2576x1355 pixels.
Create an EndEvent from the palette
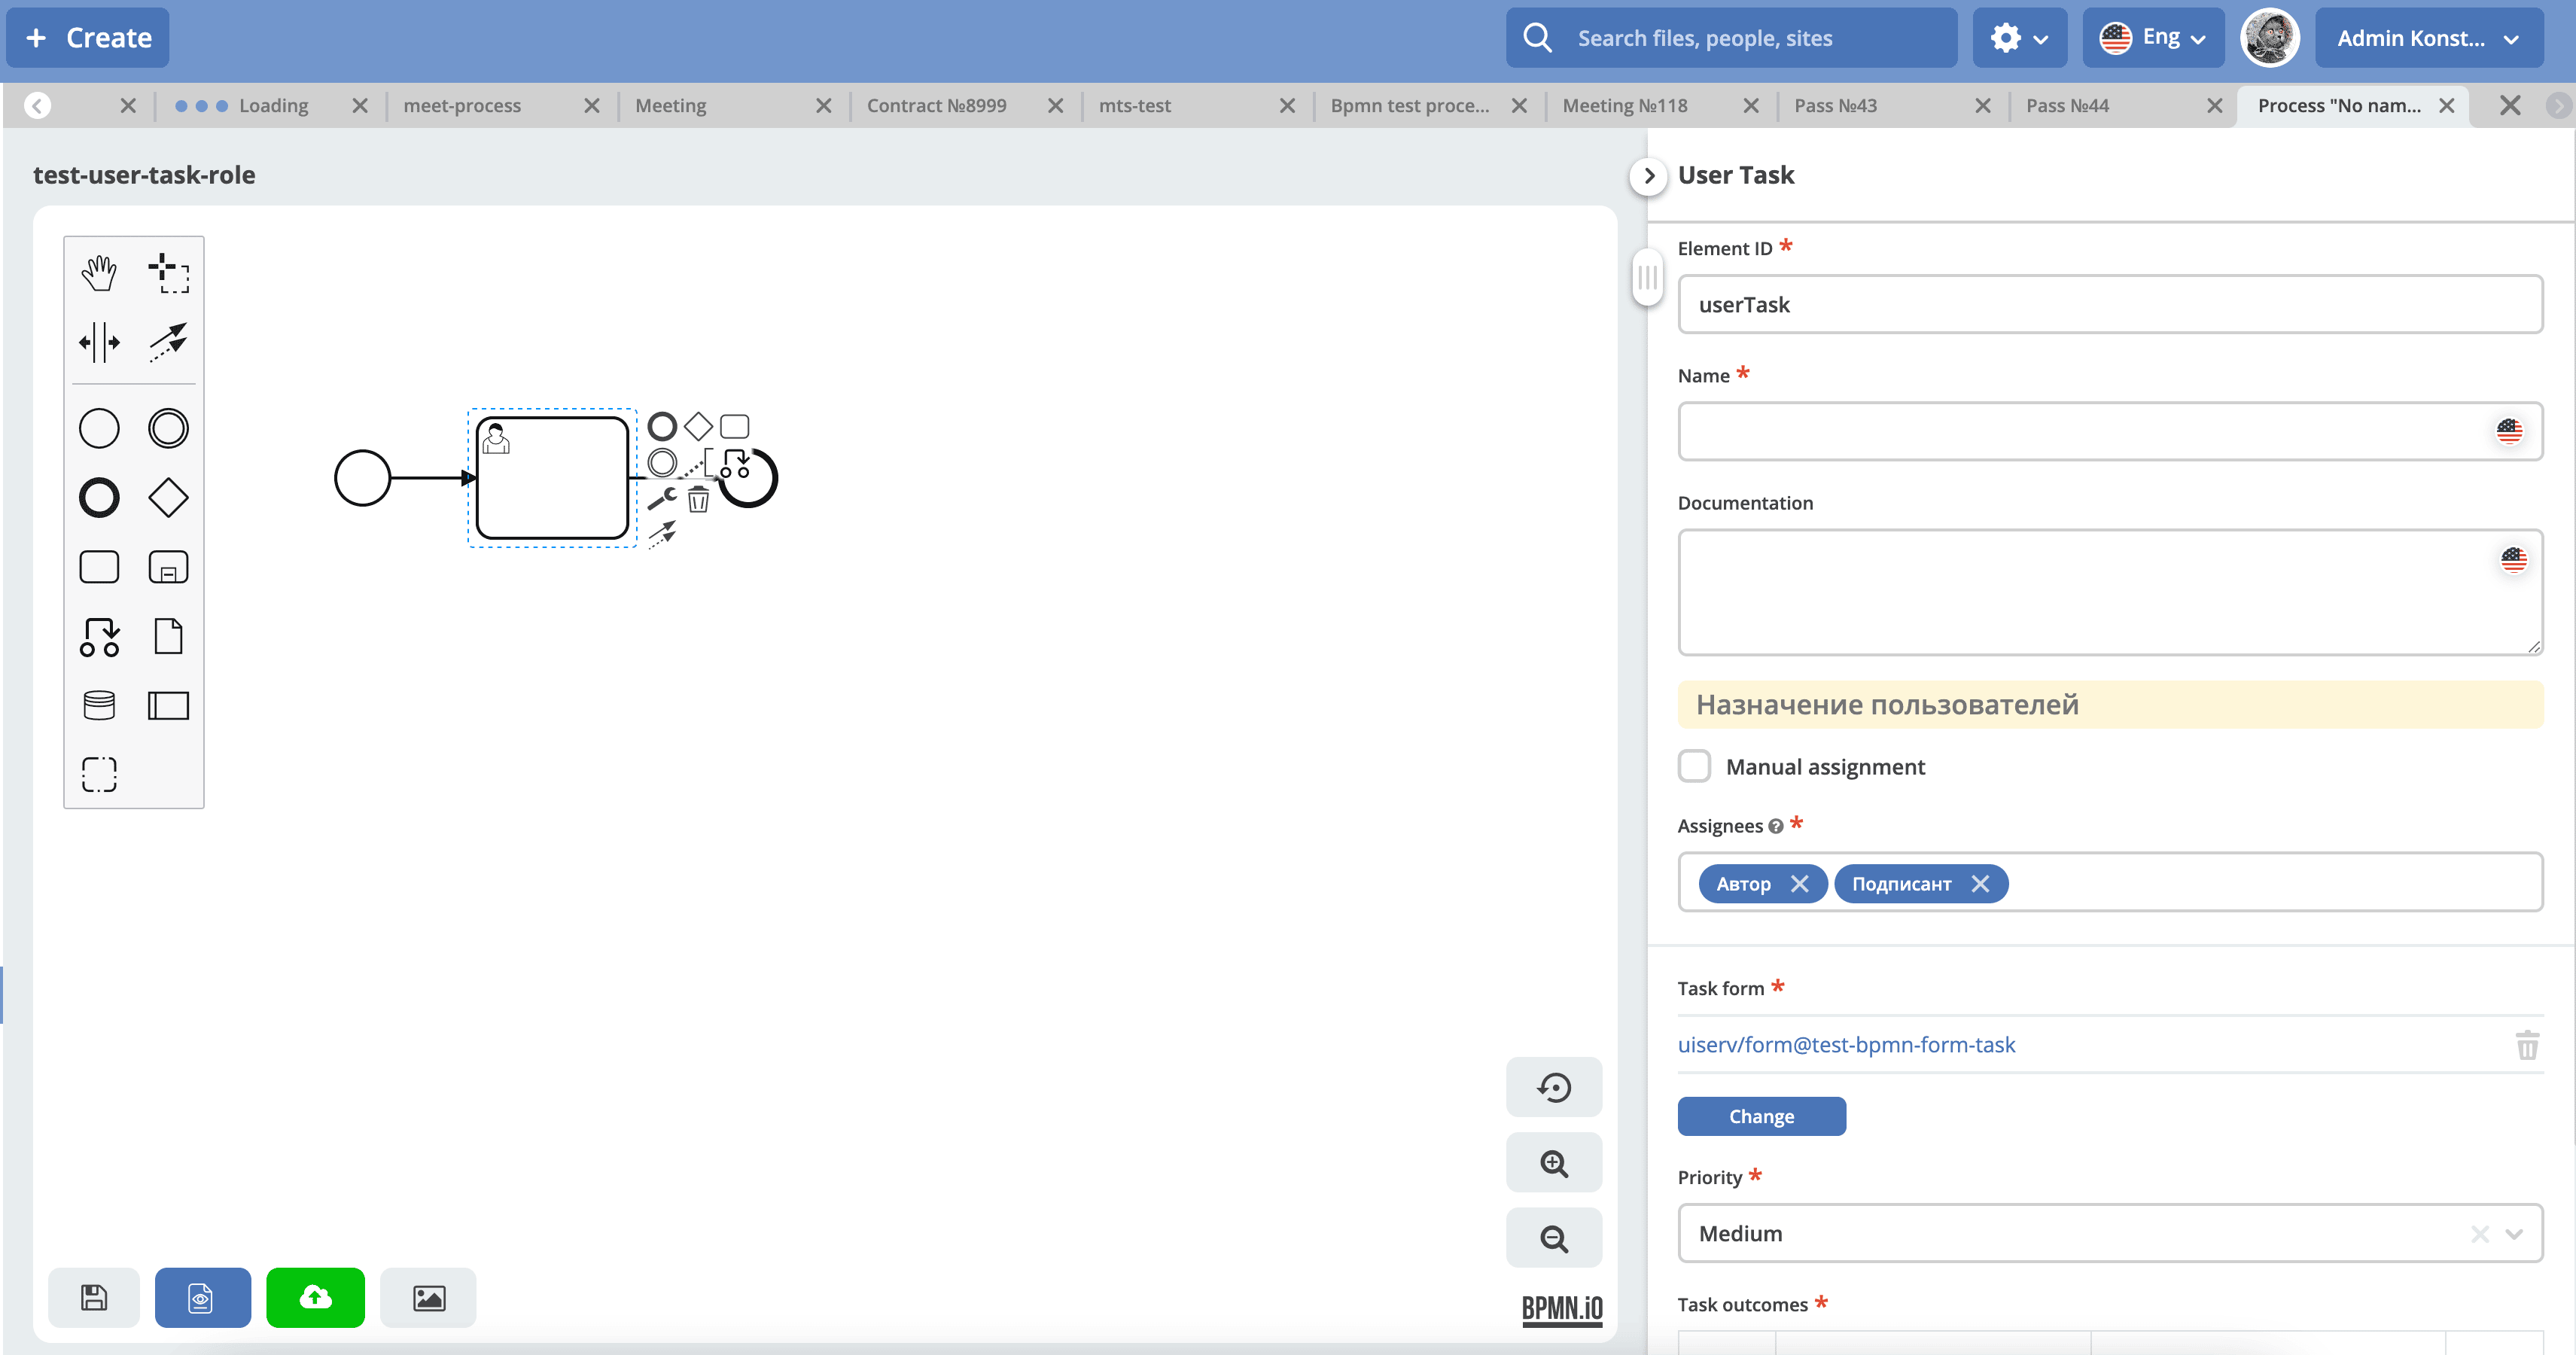99,497
